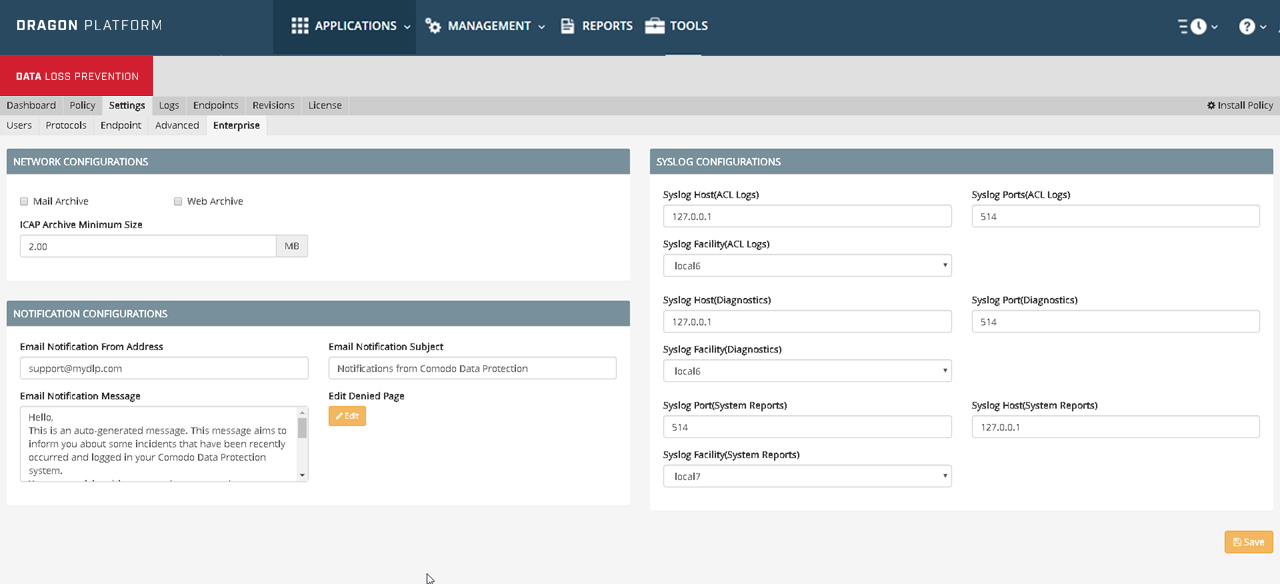Click the Edit denied page button
The height and width of the screenshot is (584, 1280).
tap(347, 416)
